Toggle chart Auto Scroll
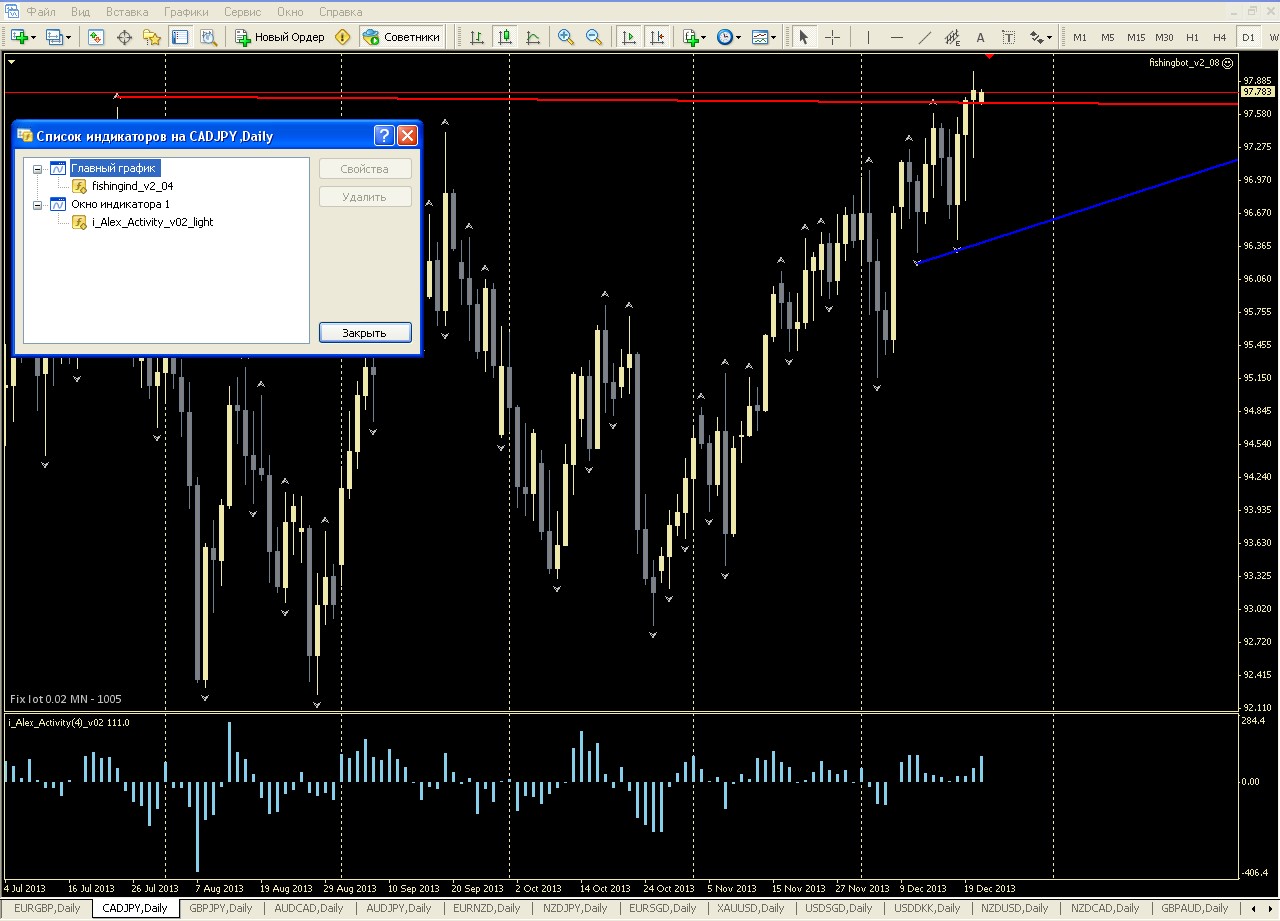The width and height of the screenshot is (1280, 921). click(x=629, y=37)
